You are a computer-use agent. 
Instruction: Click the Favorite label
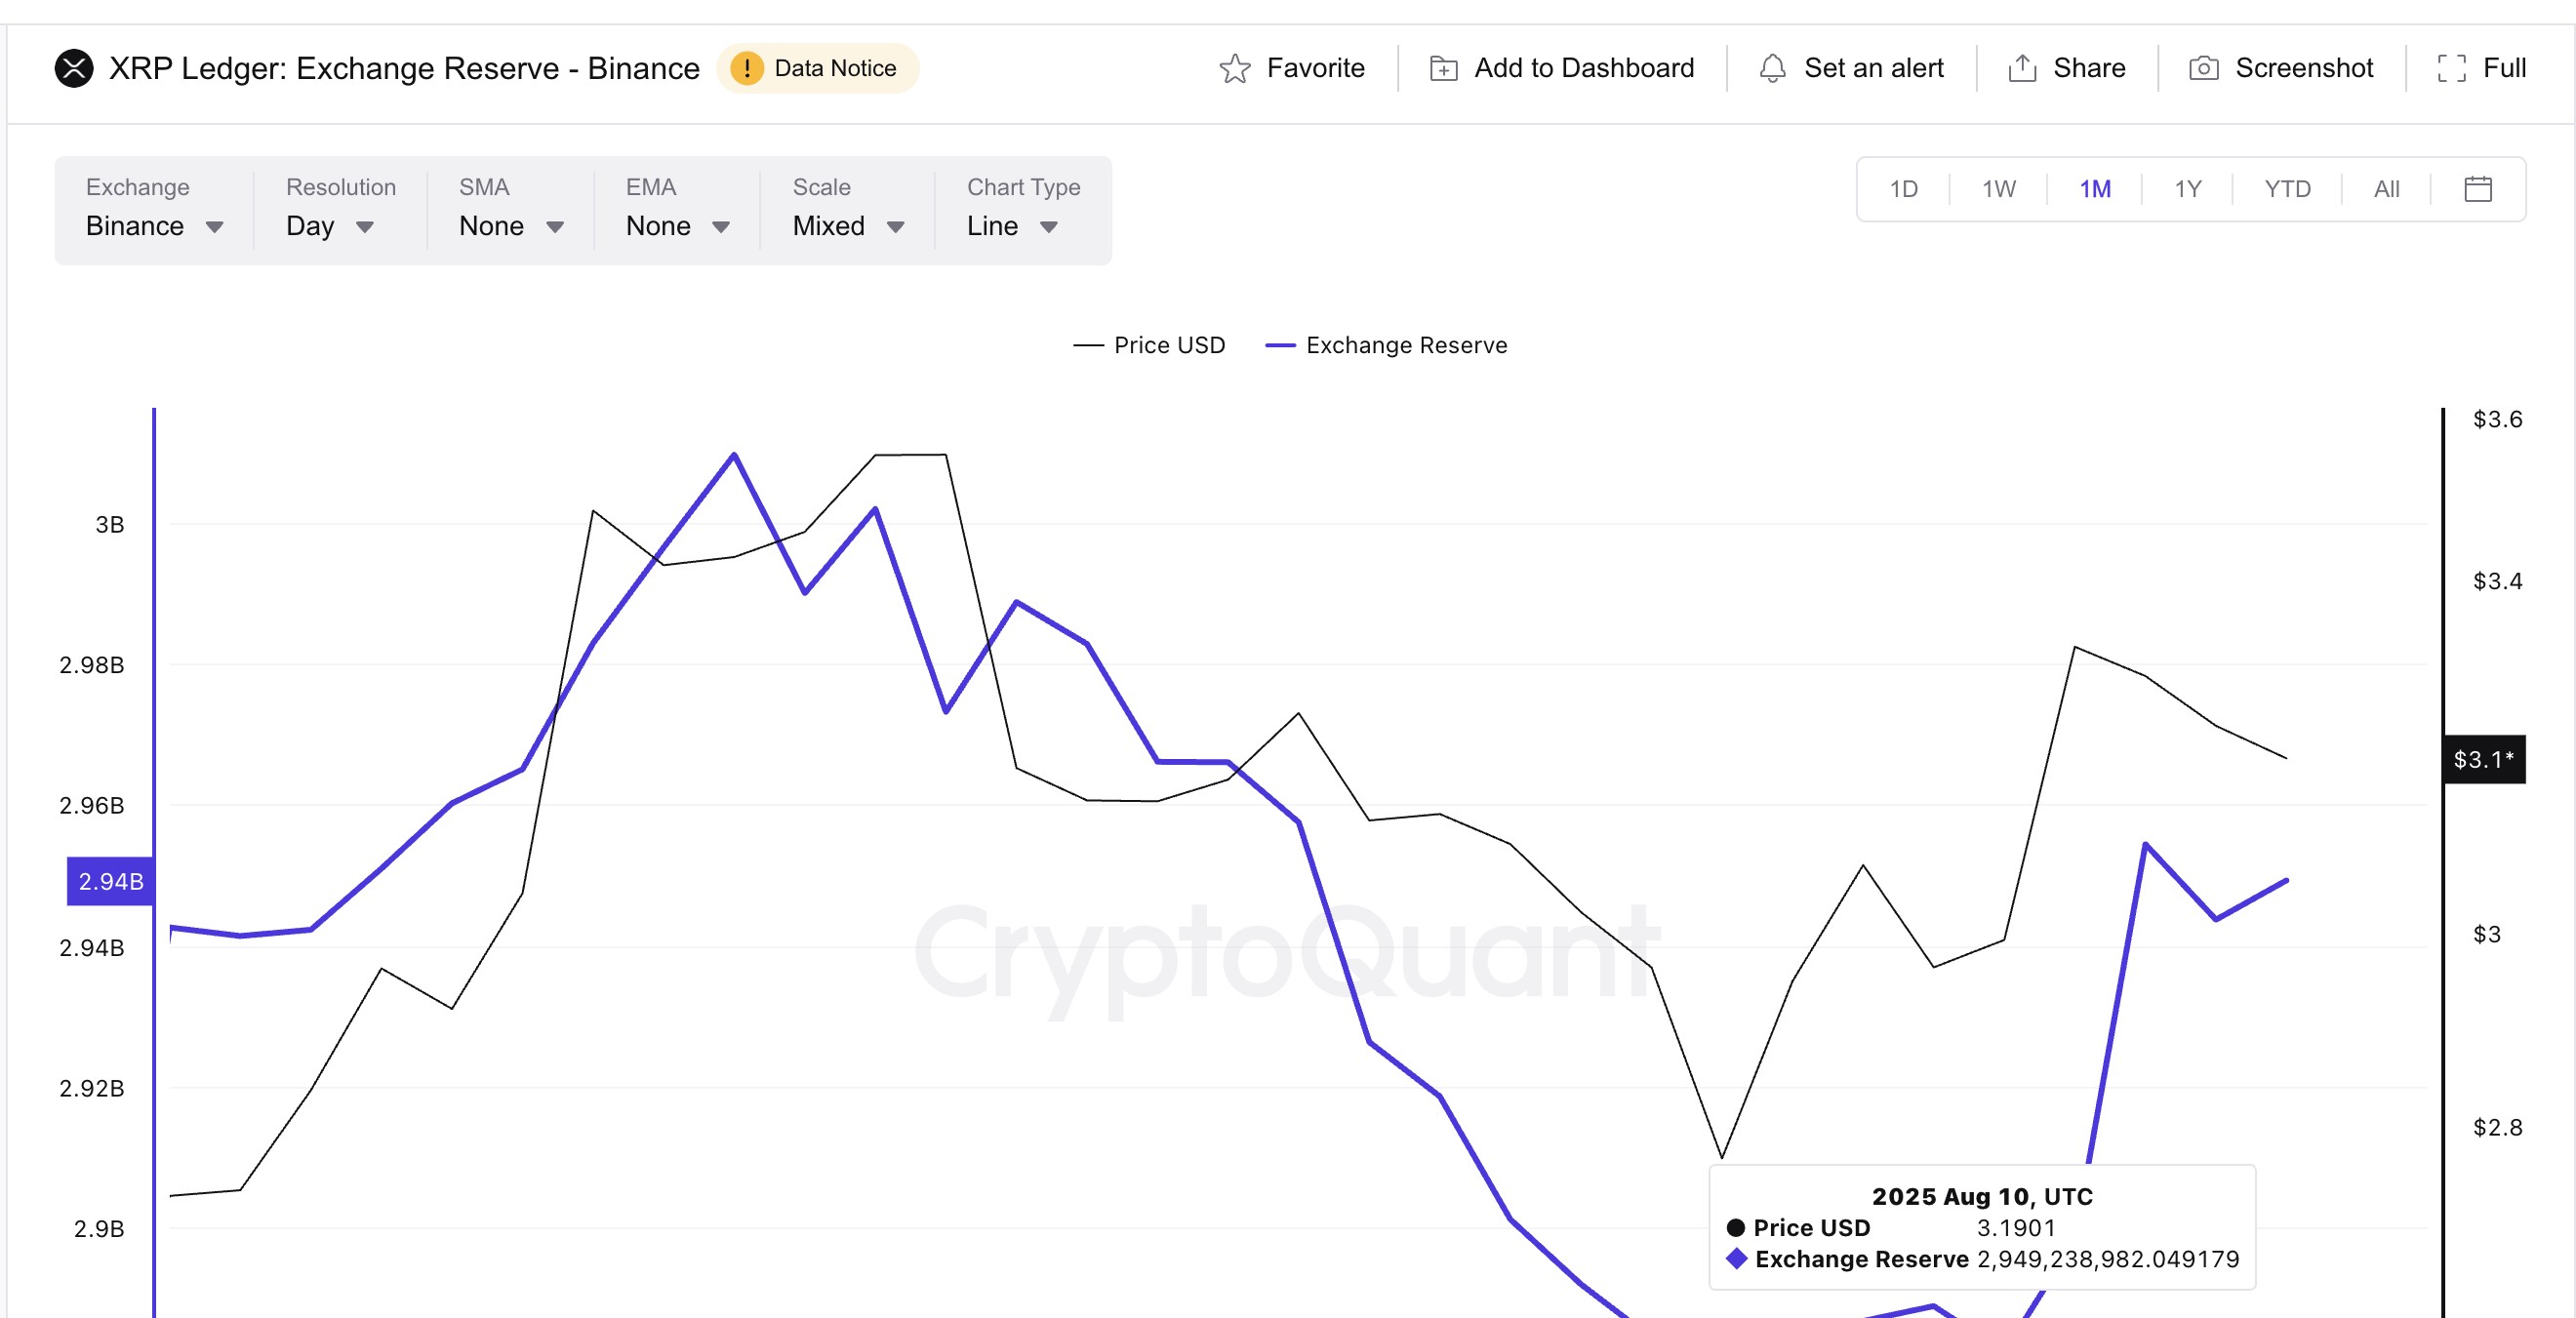pyautogui.click(x=1315, y=68)
